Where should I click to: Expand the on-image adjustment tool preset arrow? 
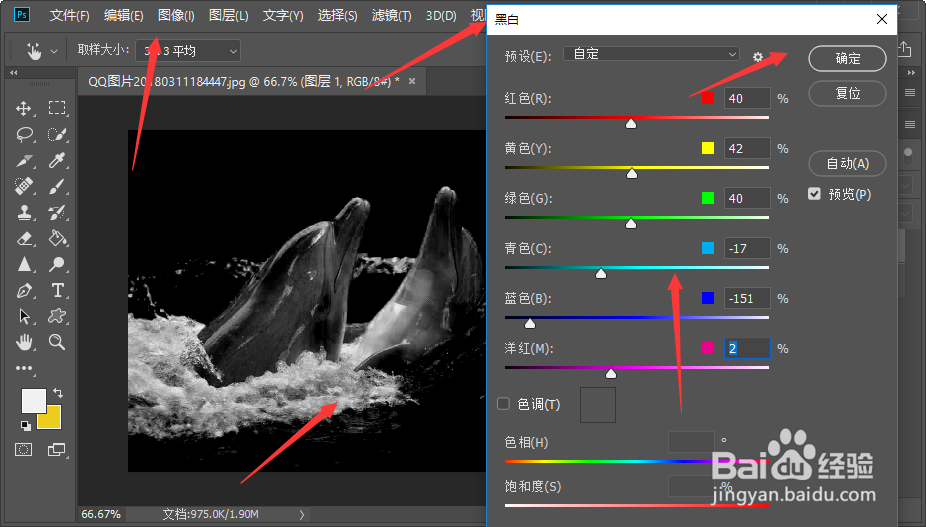point(54,51)
